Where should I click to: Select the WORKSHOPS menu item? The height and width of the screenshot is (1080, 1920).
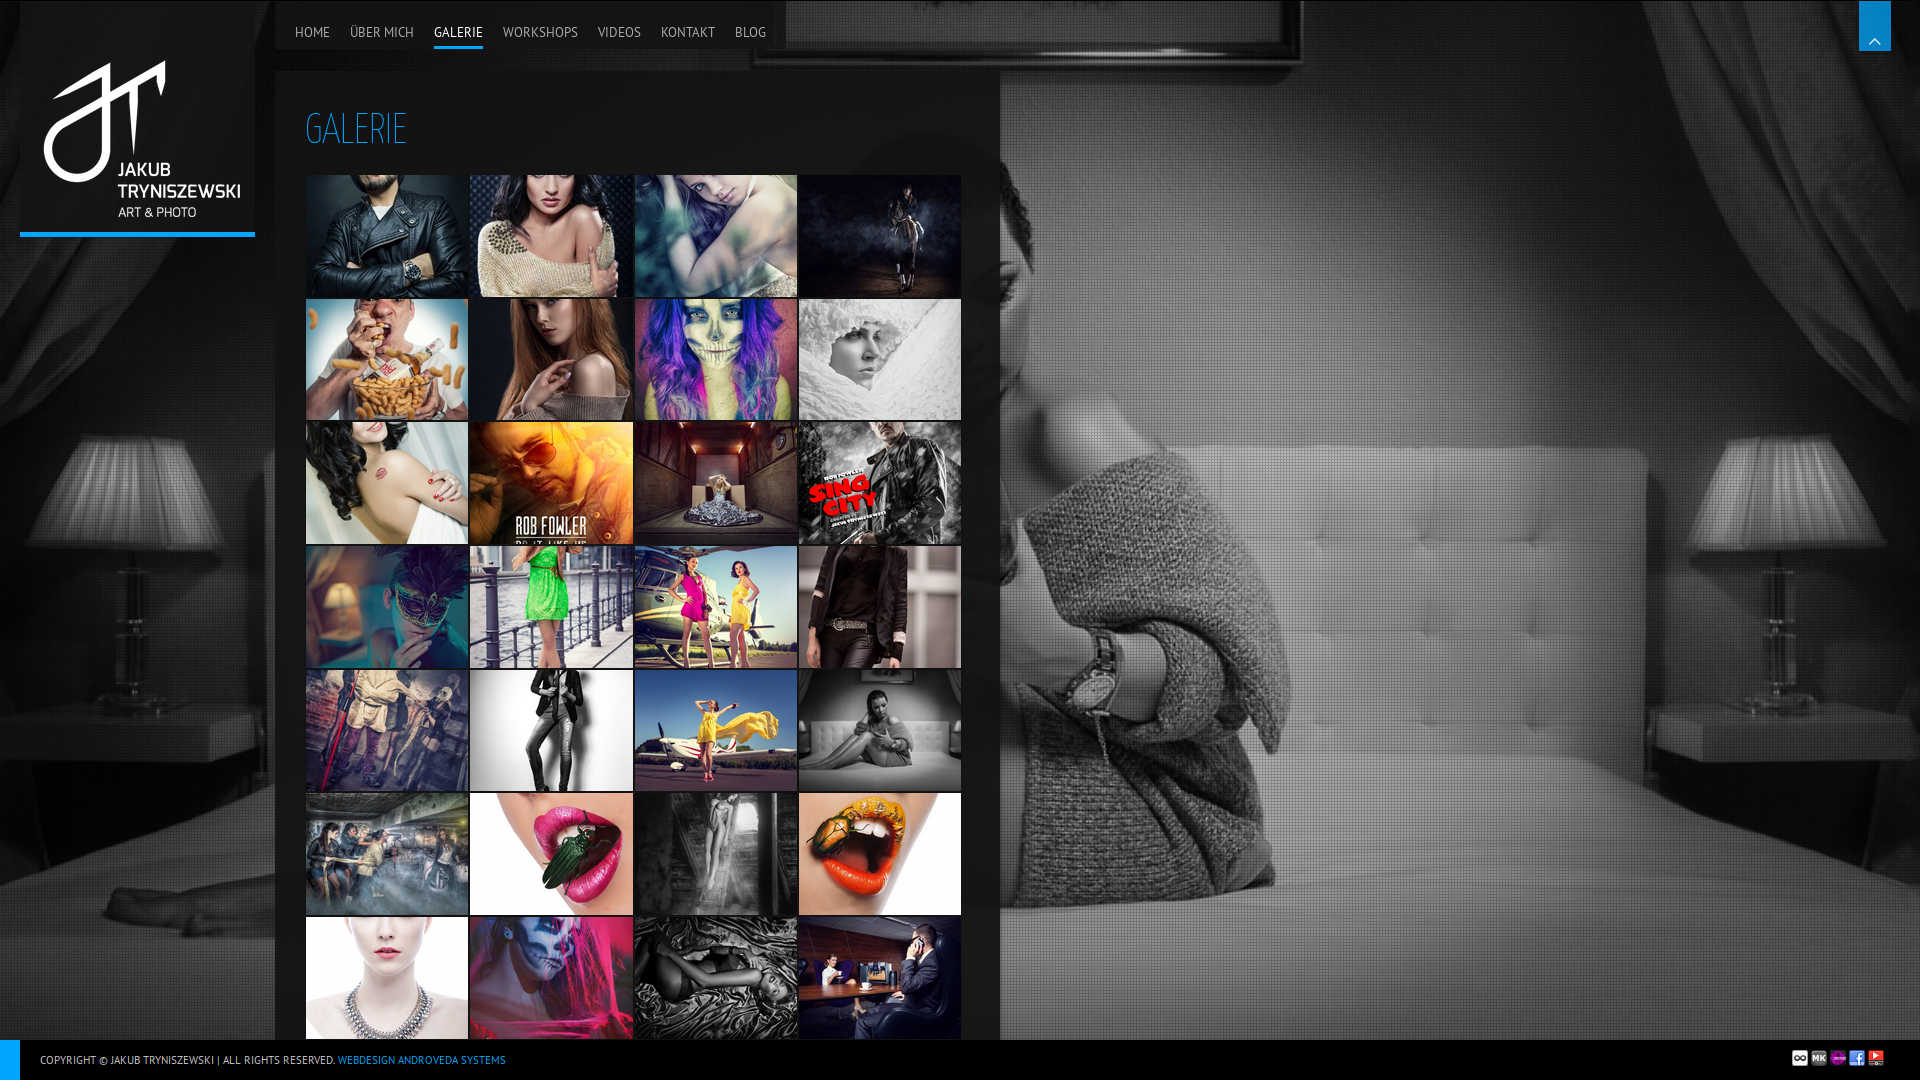pos(540,32)
